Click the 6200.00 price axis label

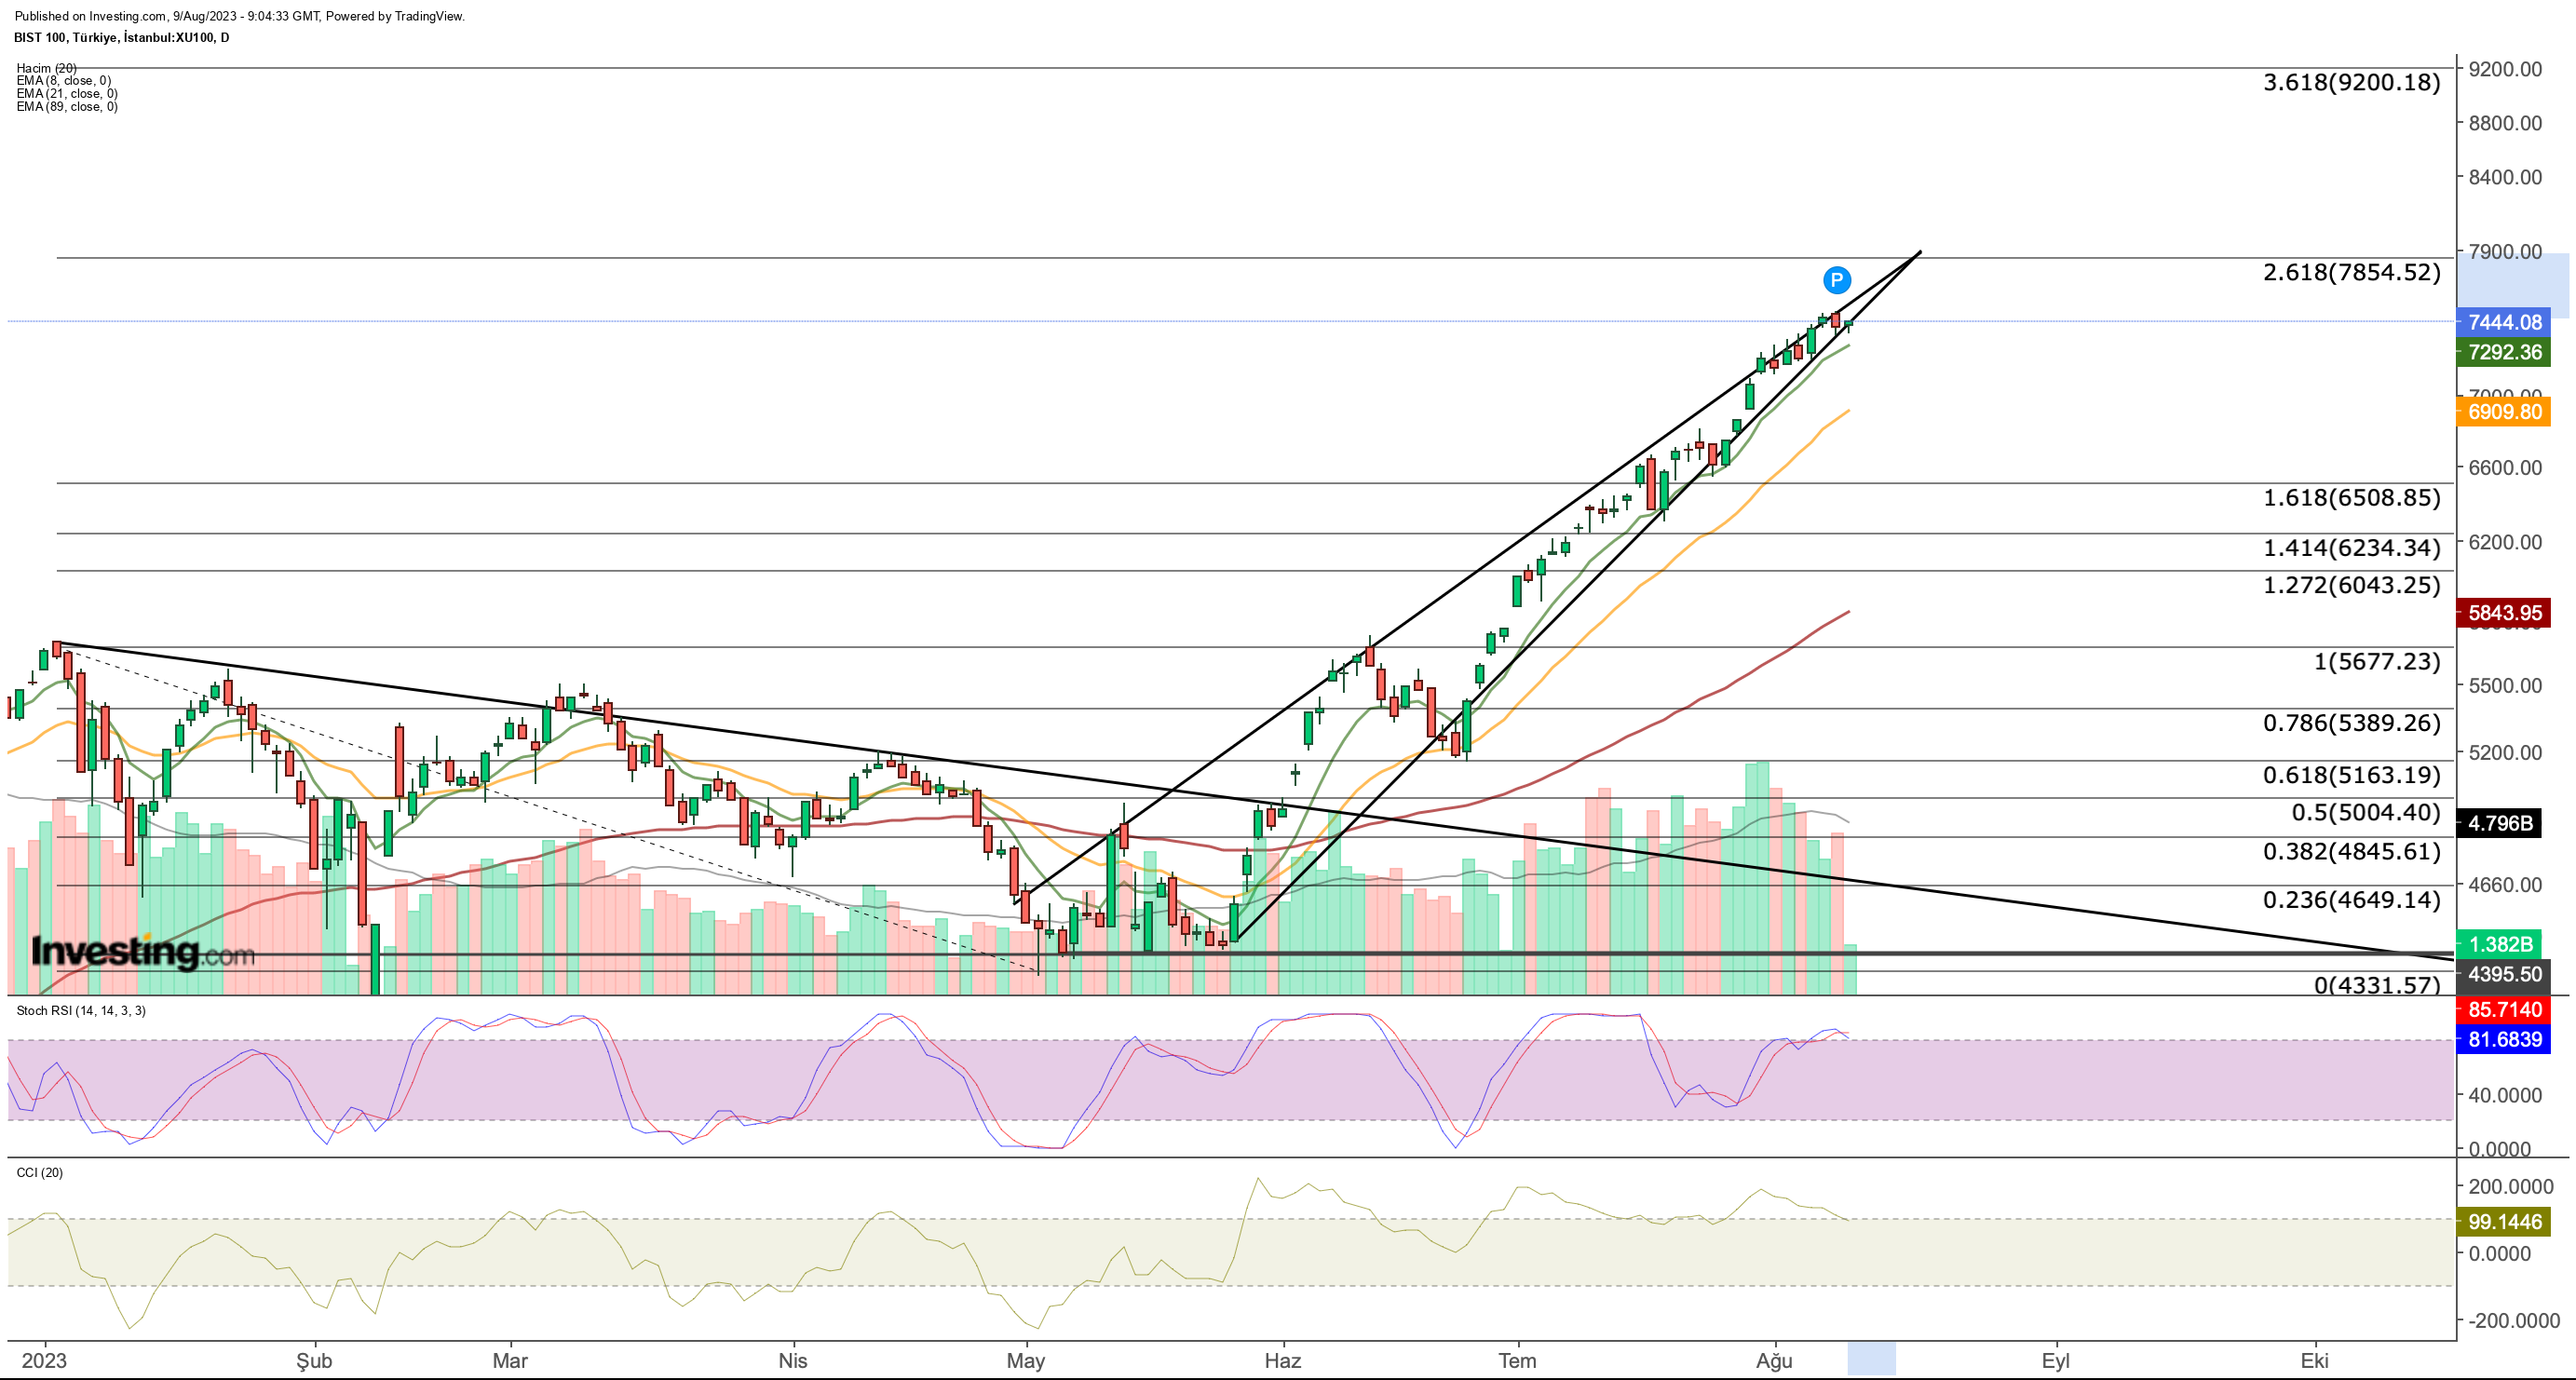click(2505, 542)
